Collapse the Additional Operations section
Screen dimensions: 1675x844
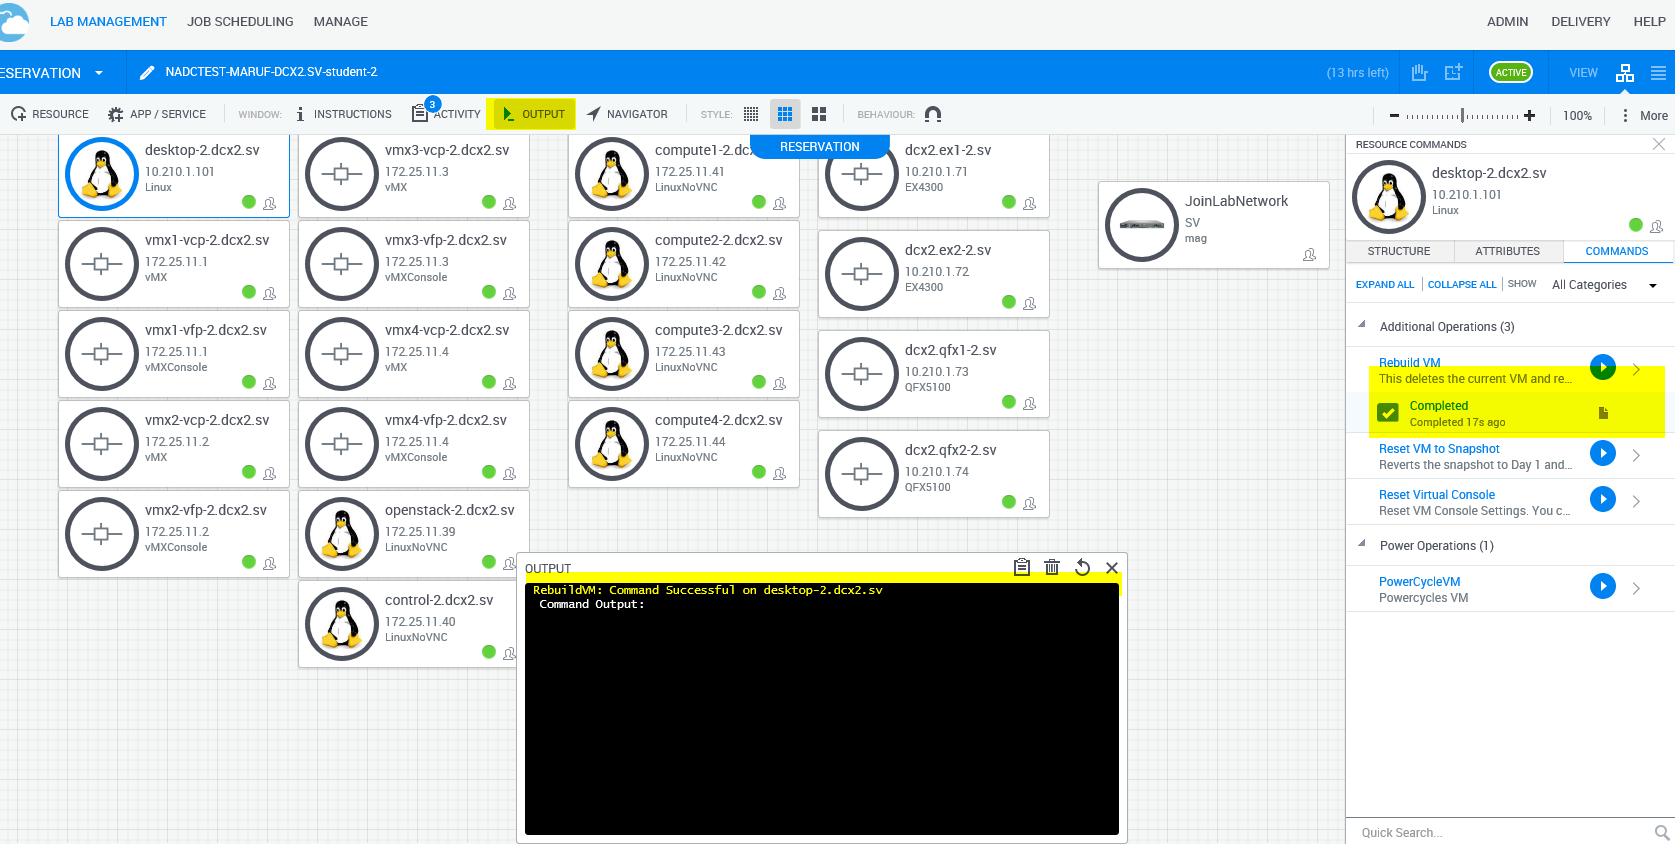click(x=1362, y=325)
